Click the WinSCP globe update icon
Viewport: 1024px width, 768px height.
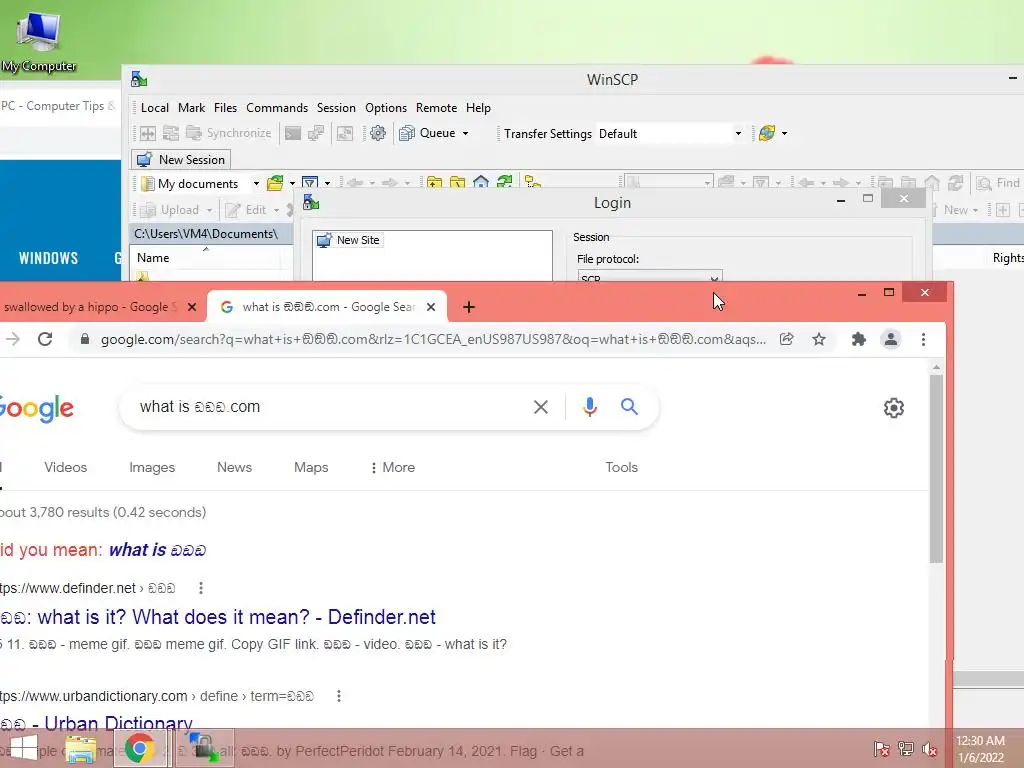(x=767, y=133)
